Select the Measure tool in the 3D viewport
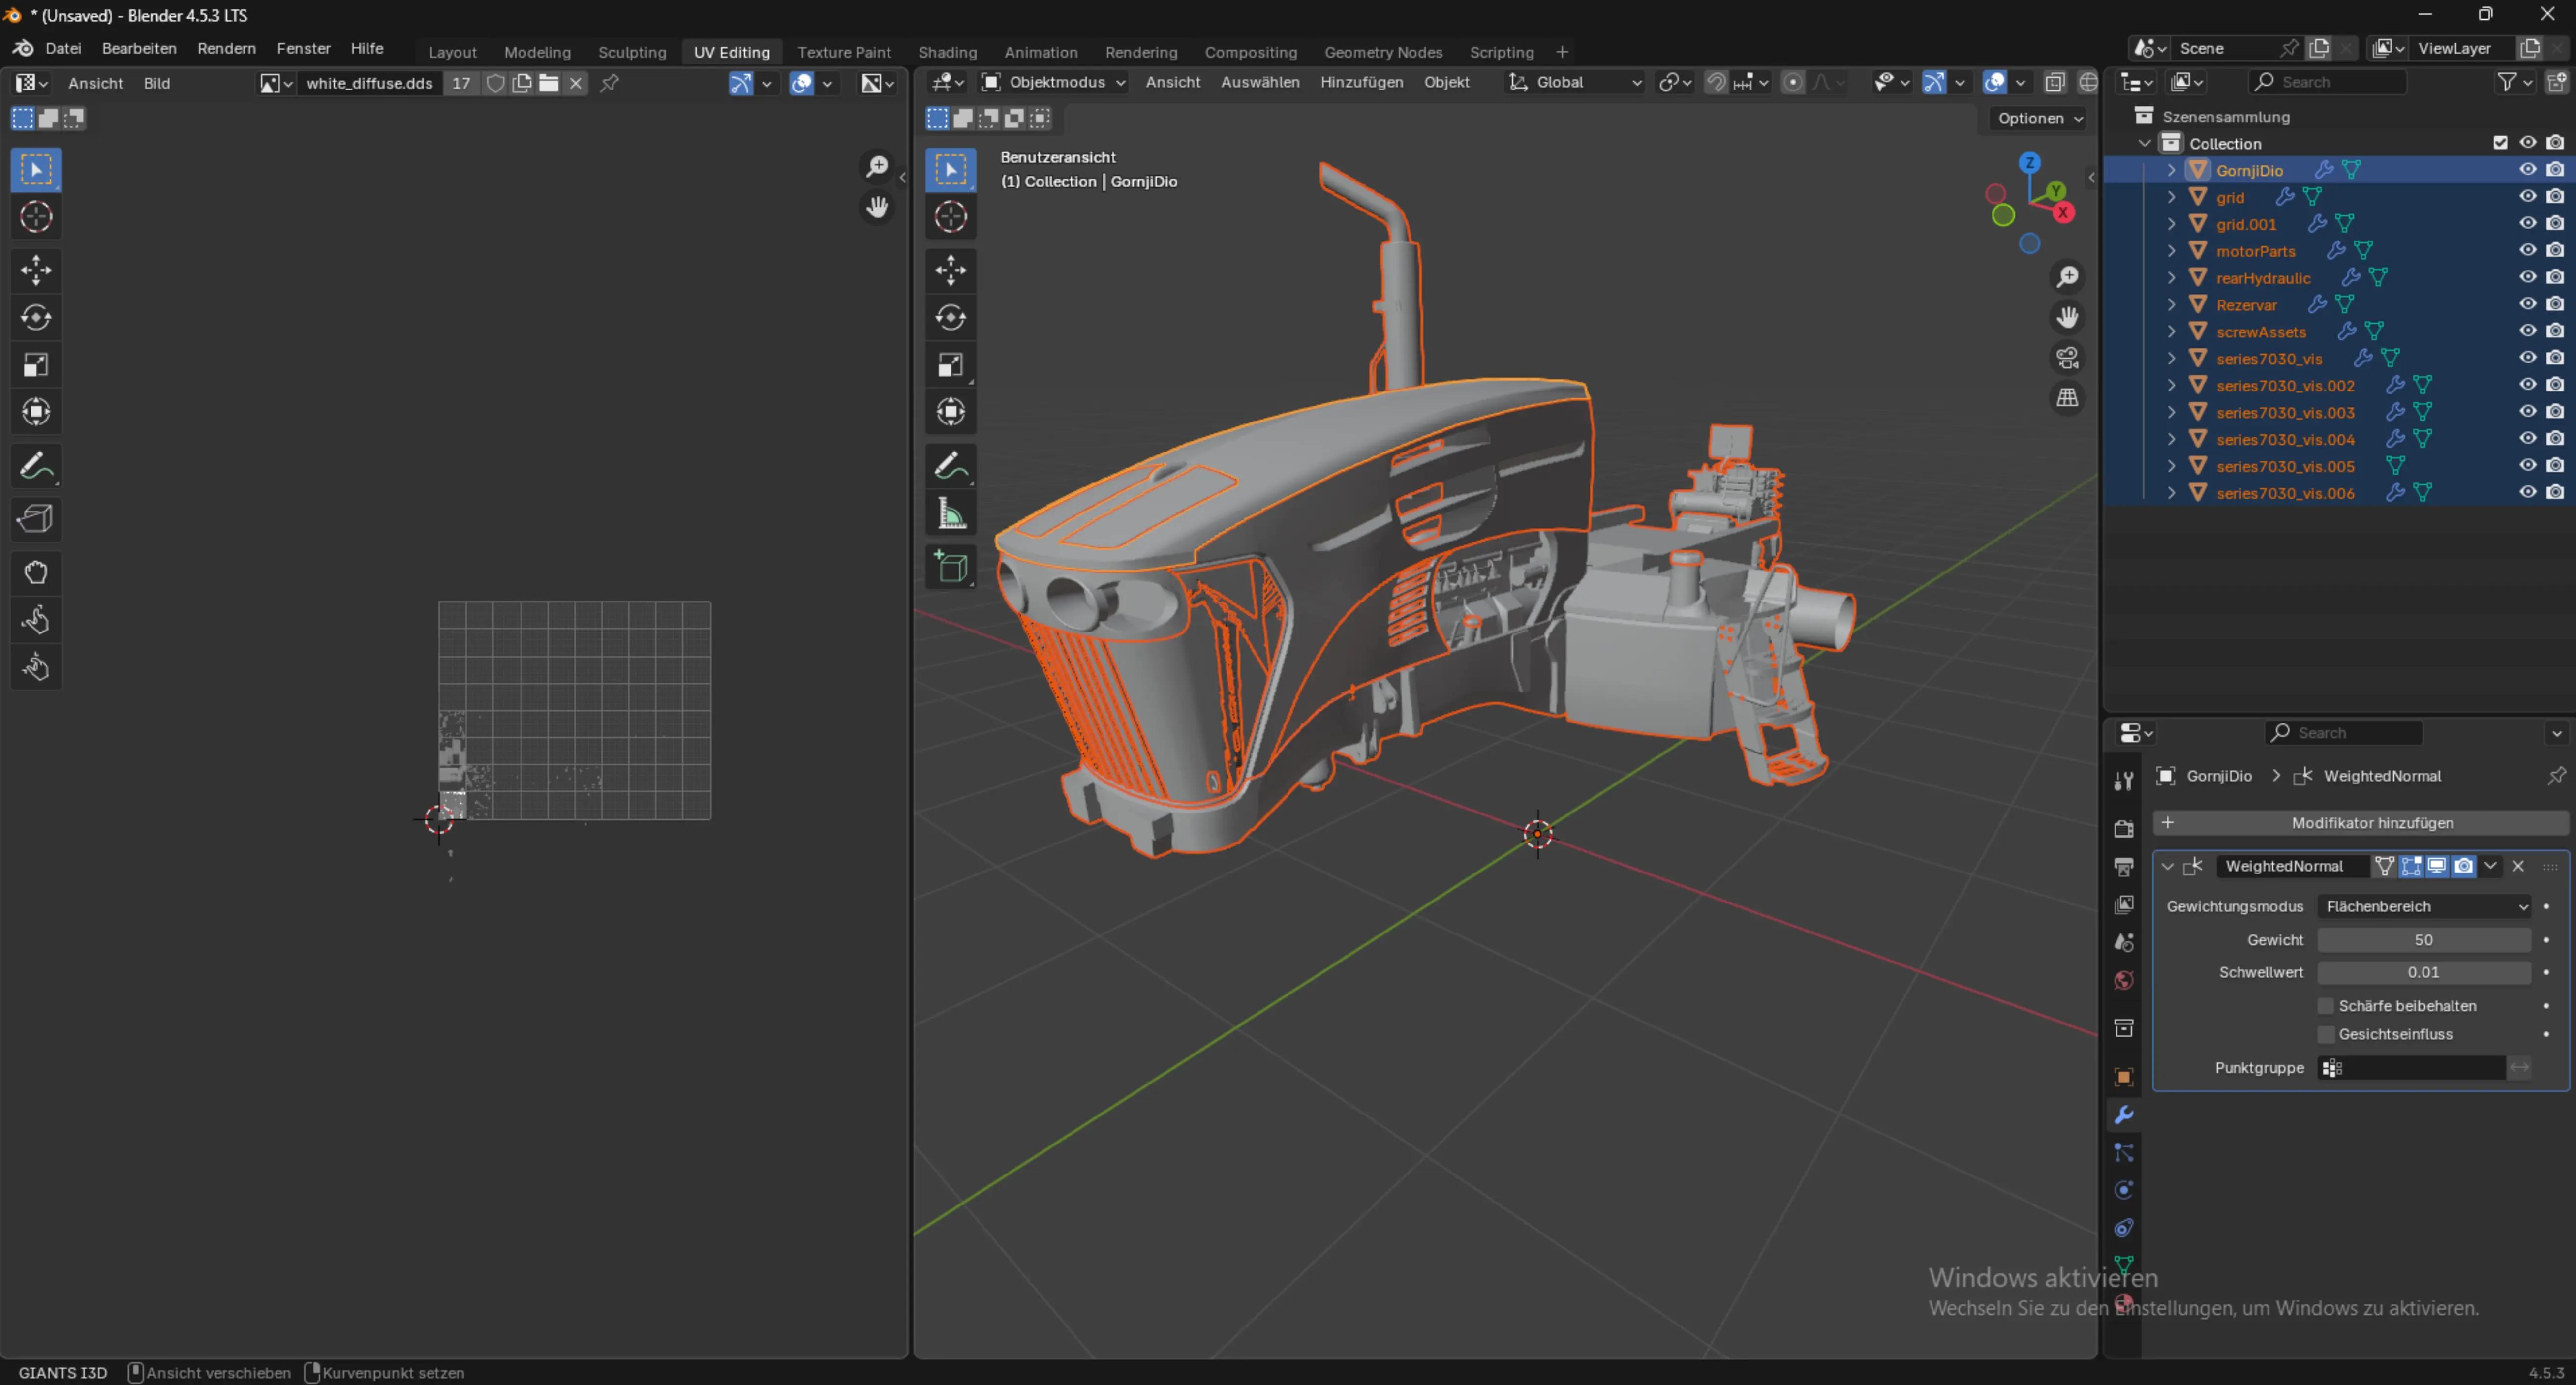 (950, 514)
